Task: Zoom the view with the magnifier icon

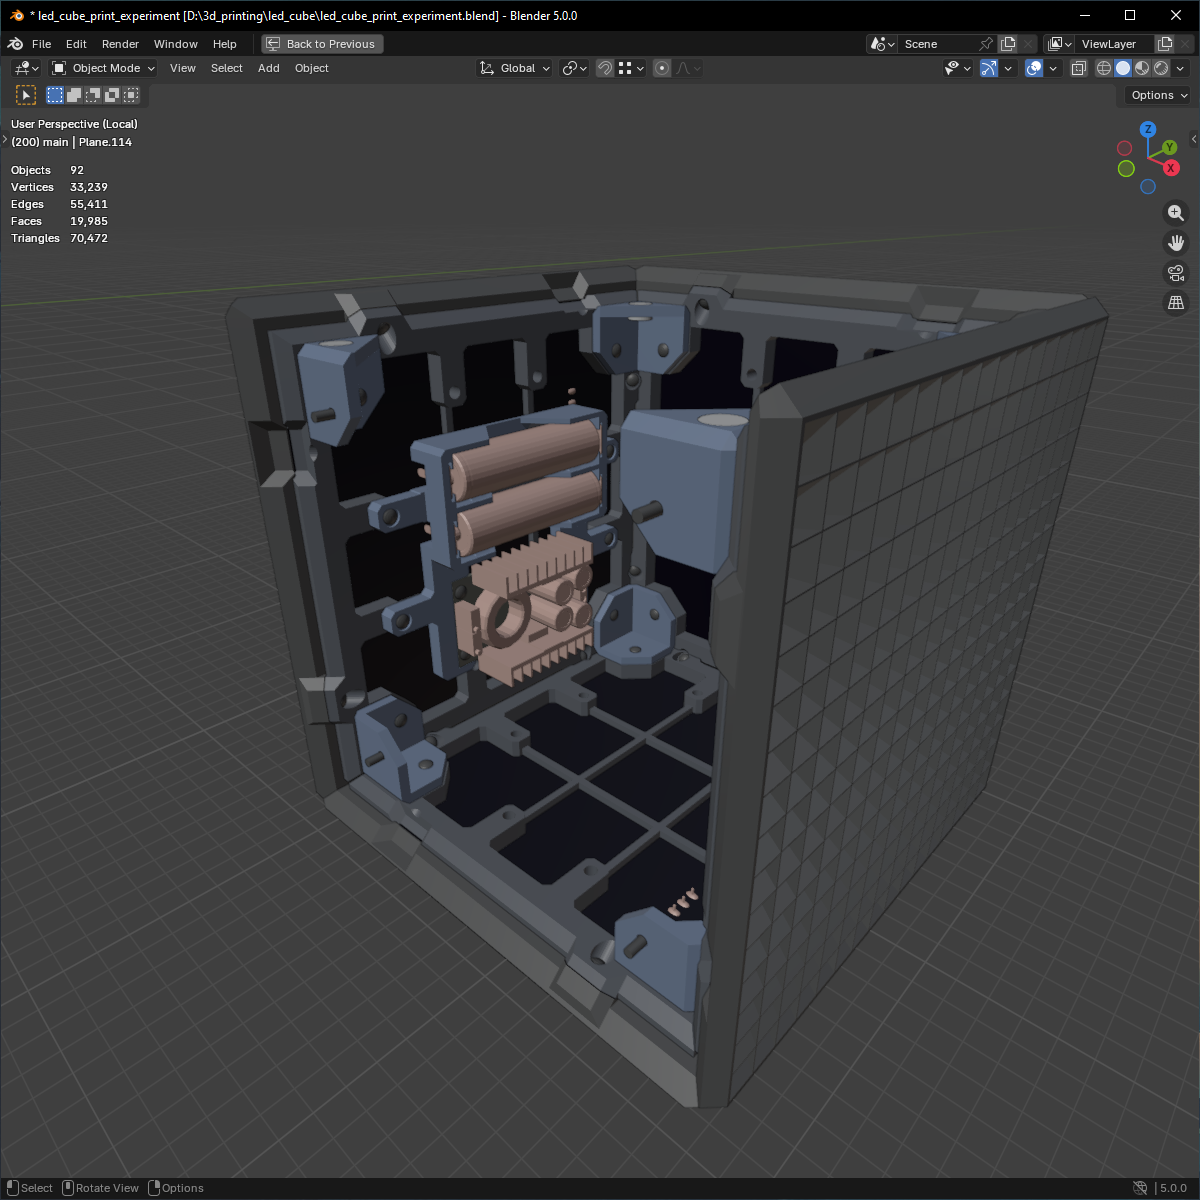Action: point(1176,212)
